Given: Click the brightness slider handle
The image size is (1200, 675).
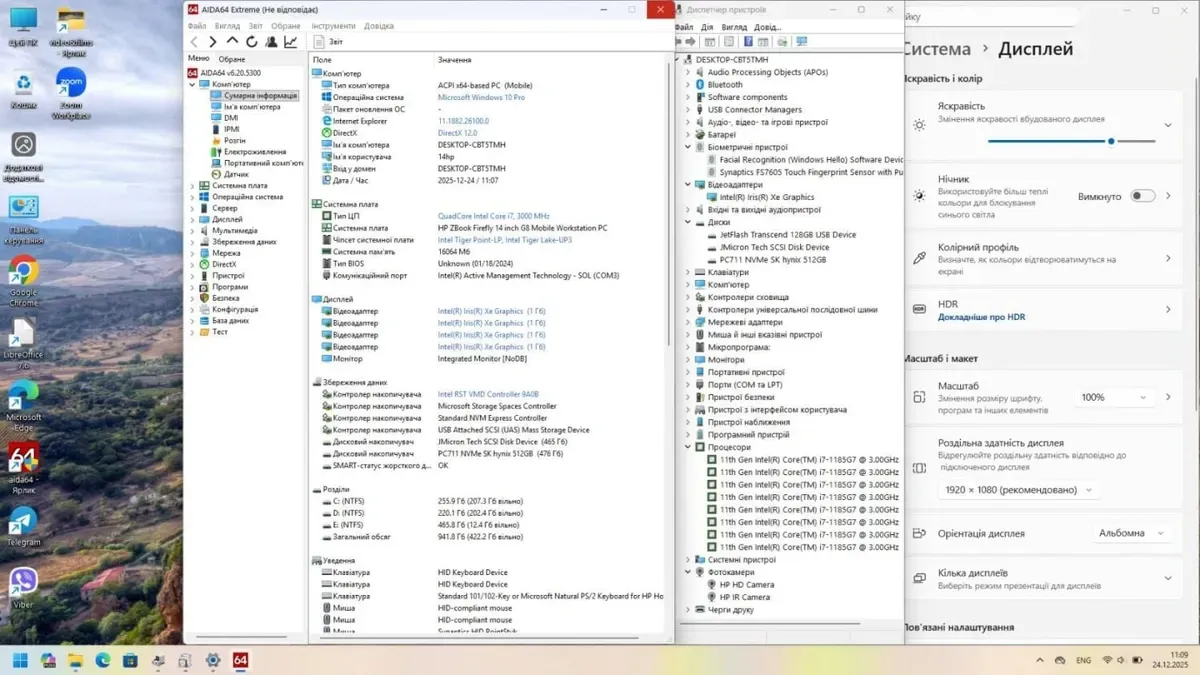Looking at the screenshot, I should click(x=1111, y=141).
